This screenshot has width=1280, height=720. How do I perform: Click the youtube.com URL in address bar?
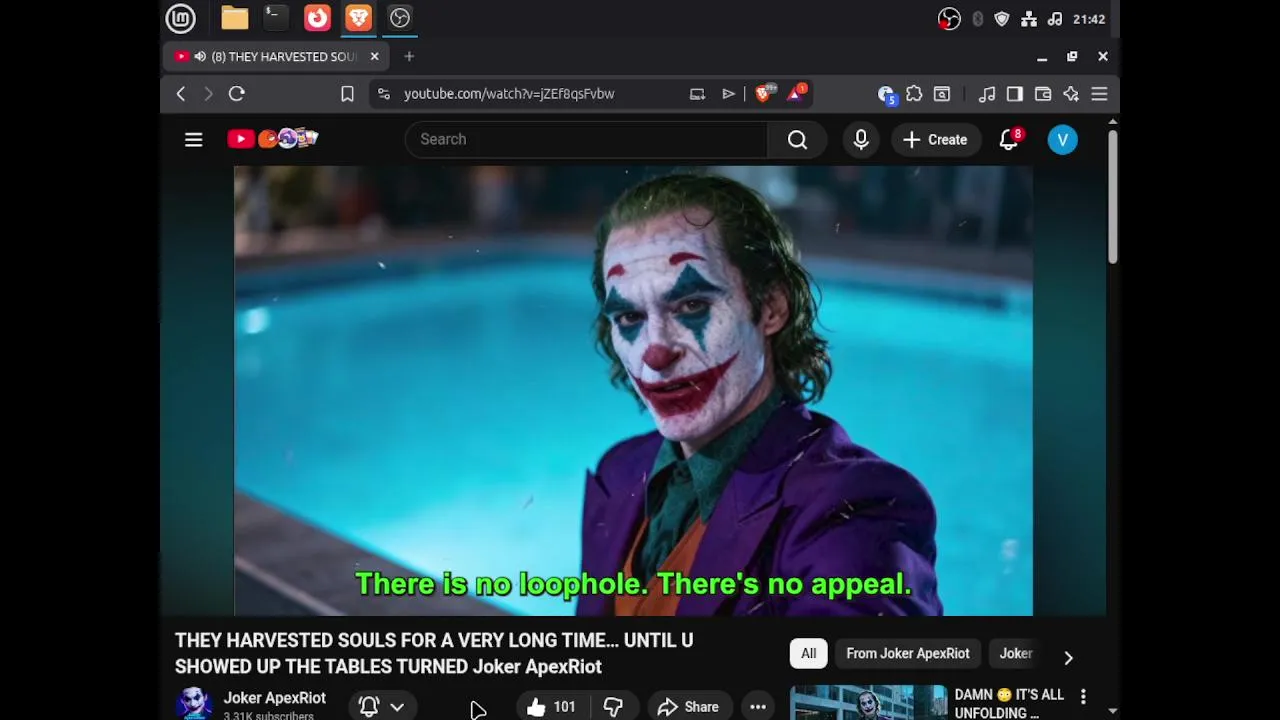[x=509, y=94]
